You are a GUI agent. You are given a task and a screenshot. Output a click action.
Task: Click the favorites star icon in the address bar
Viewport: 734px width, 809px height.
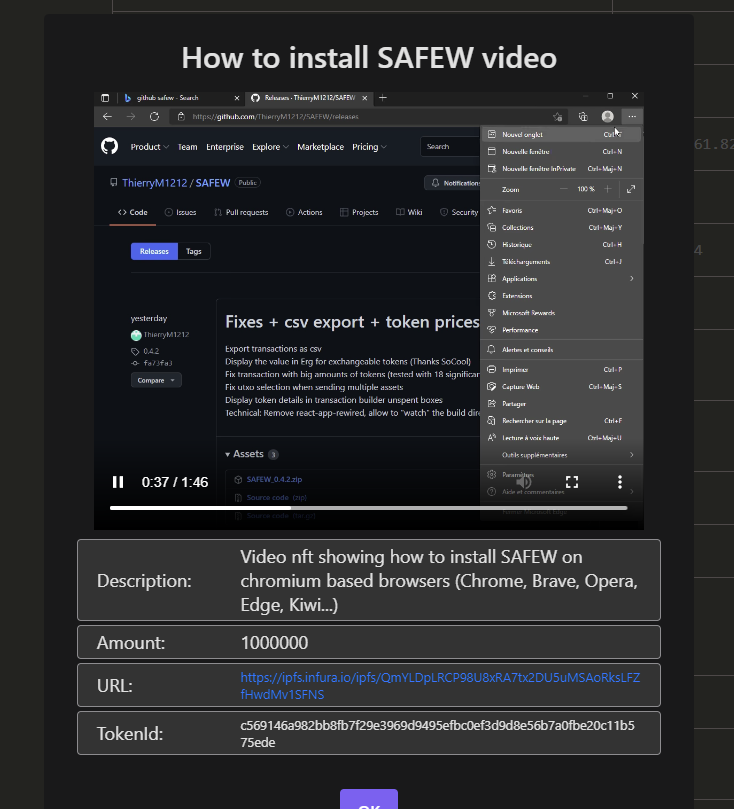point(558,117)
